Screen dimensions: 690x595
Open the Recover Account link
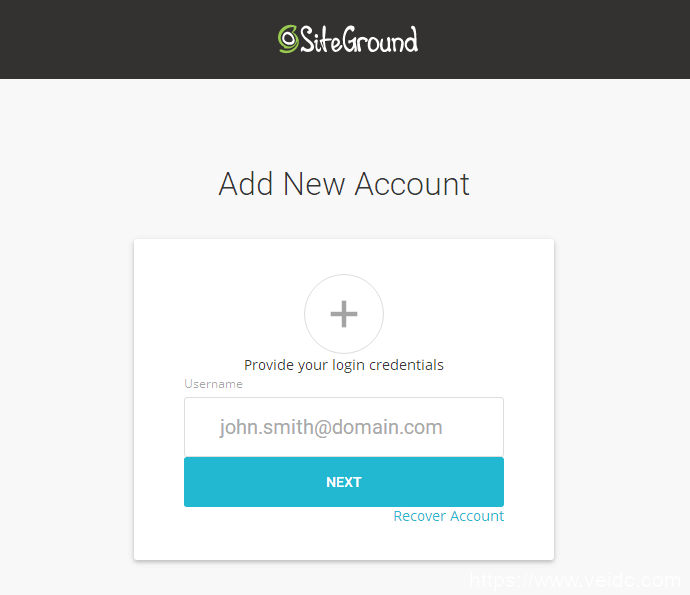click(x=448, y=516)
